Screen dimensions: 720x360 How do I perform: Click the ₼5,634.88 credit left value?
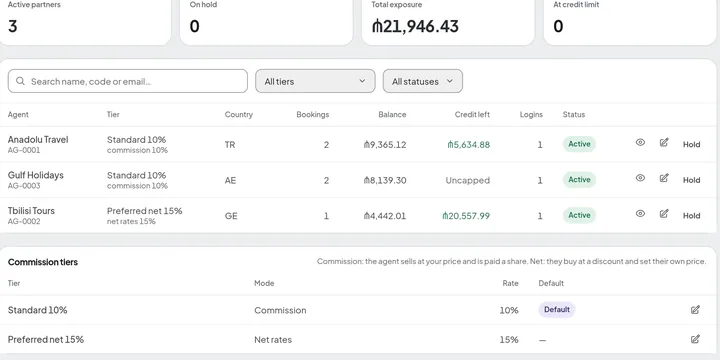click(x=468, y=145)
